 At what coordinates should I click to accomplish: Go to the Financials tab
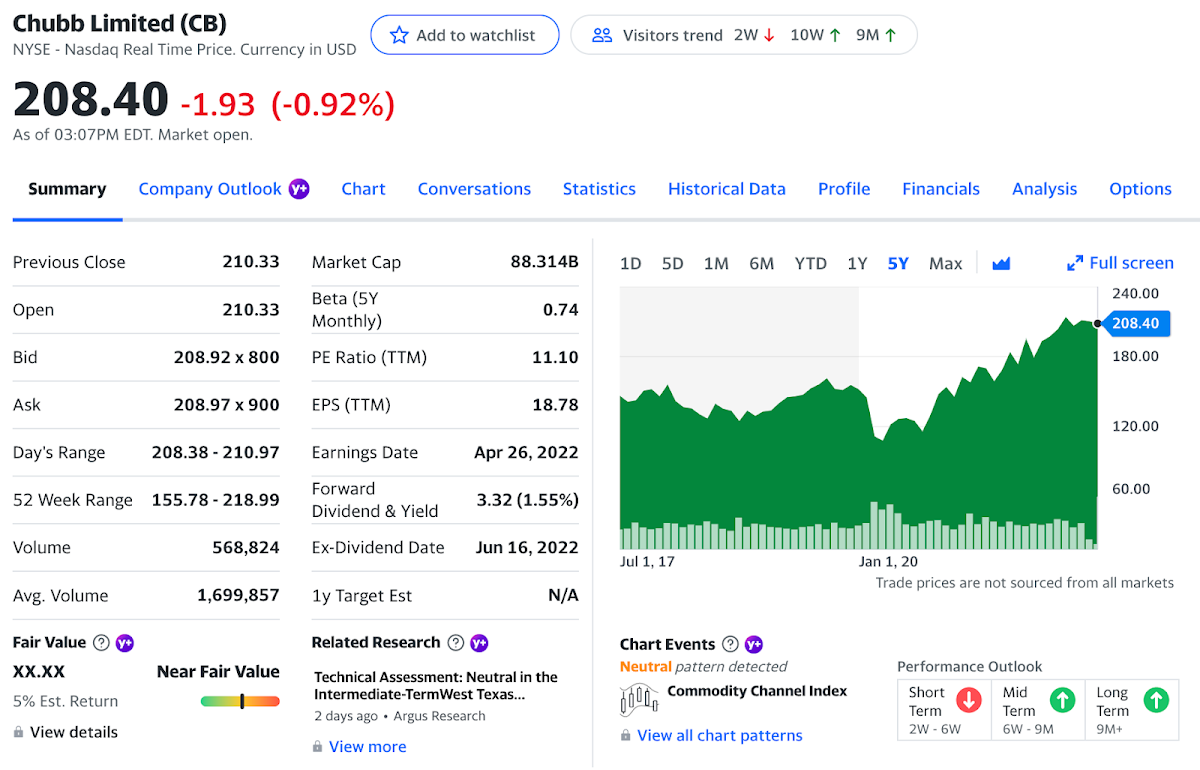(941, 189)
